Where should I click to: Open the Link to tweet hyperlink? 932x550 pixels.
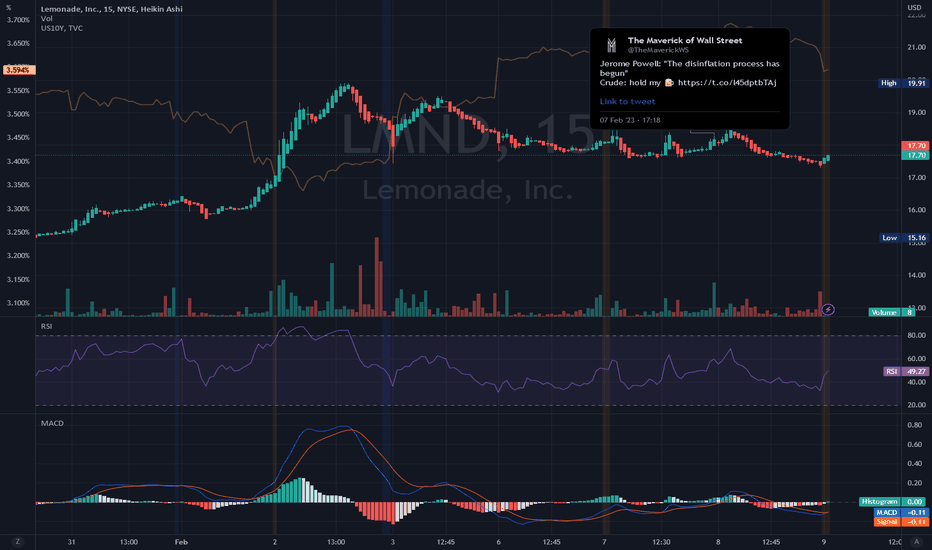point(627,102)
